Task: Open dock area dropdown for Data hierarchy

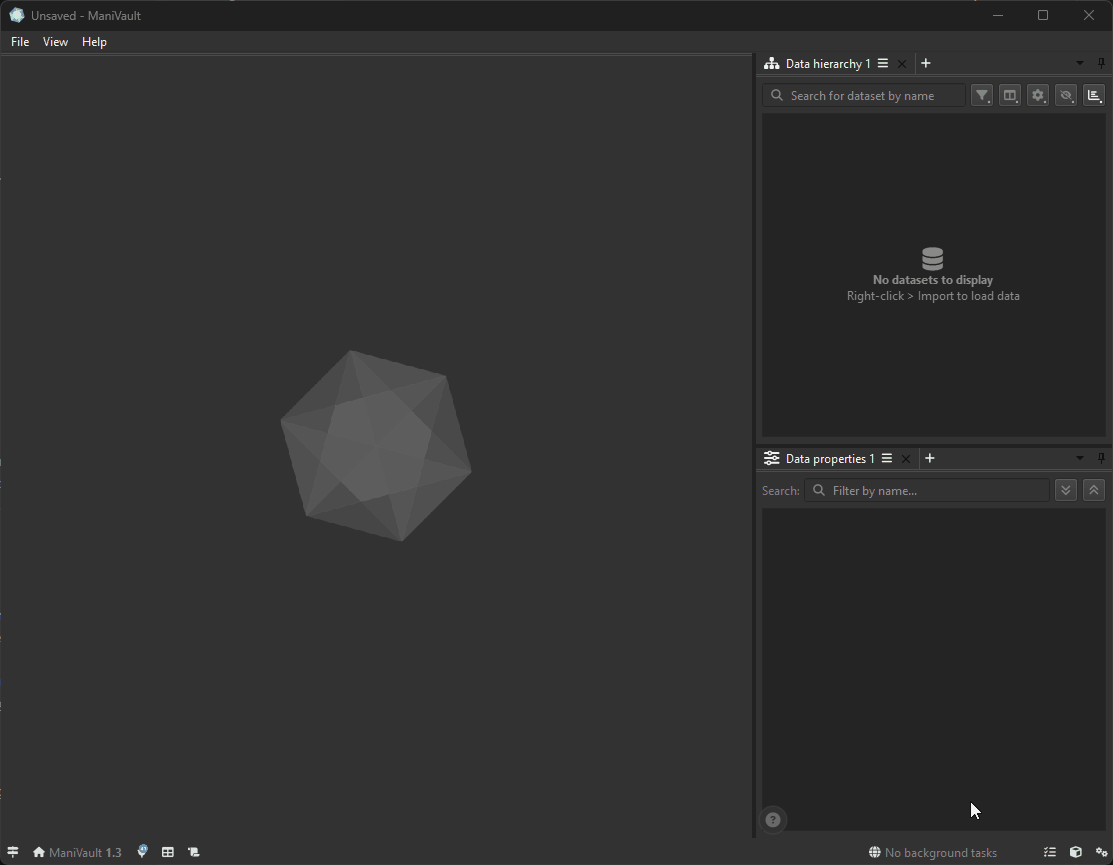Action: click(1080, 63)
